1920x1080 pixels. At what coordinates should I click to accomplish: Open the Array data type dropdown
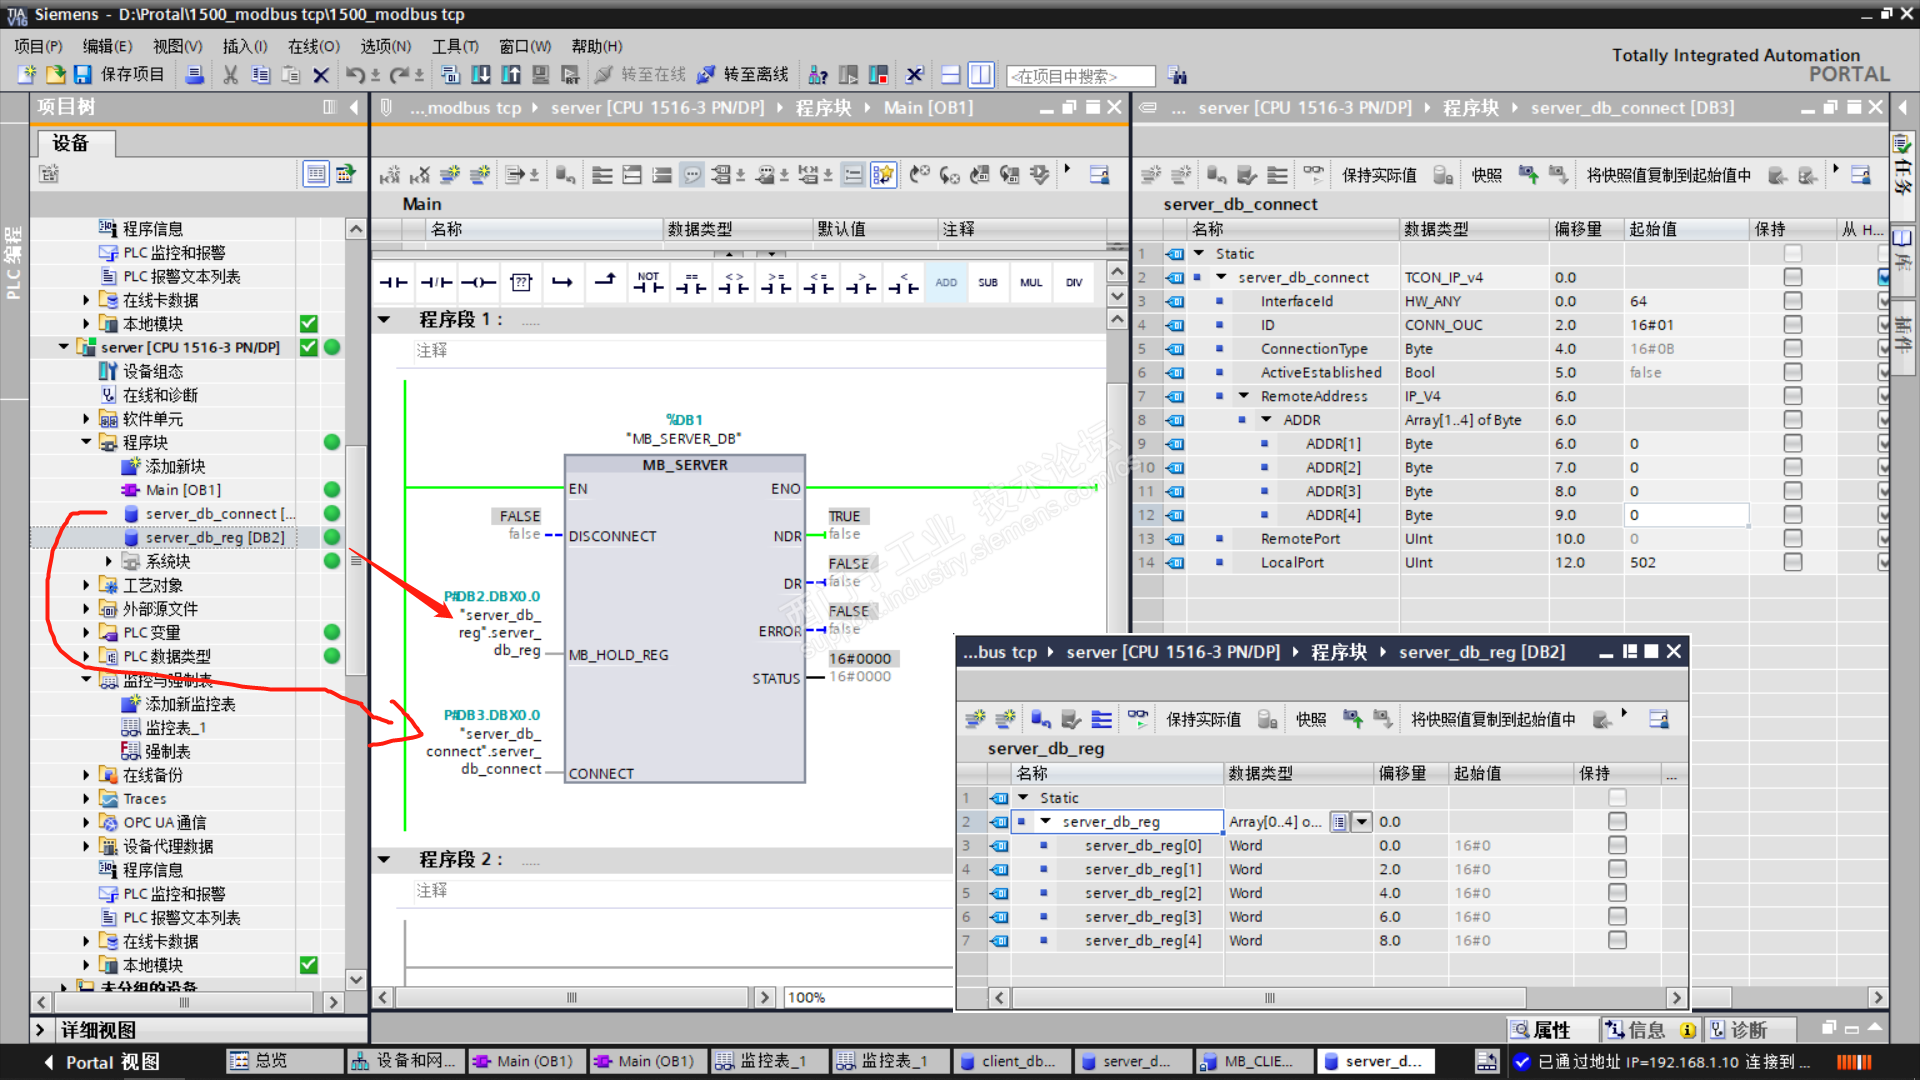[x=1361, y=822]
